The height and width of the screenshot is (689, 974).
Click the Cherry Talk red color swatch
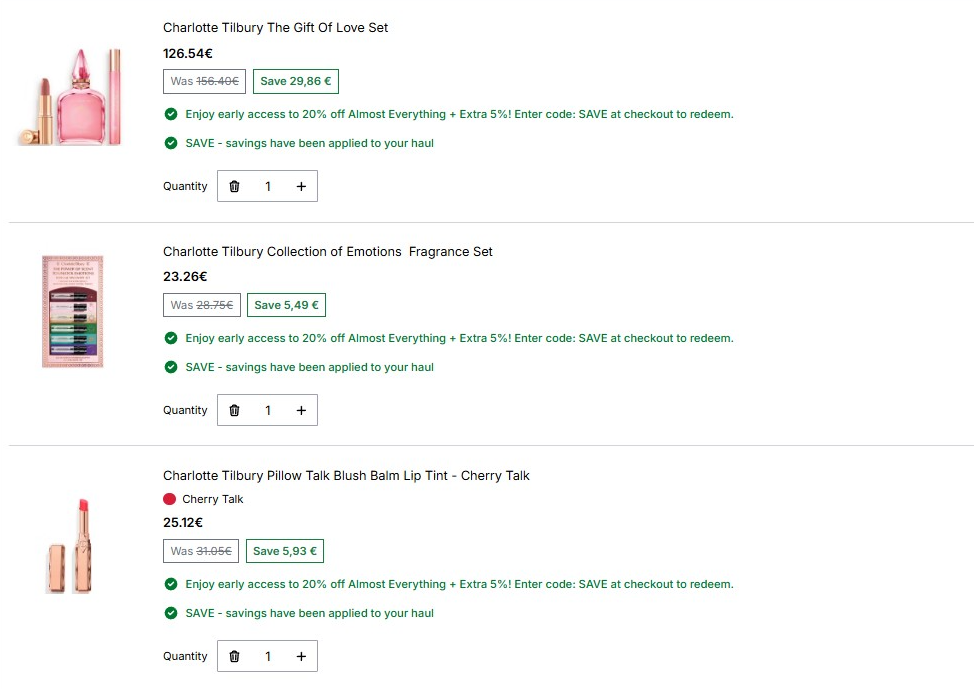coord(169,499)
